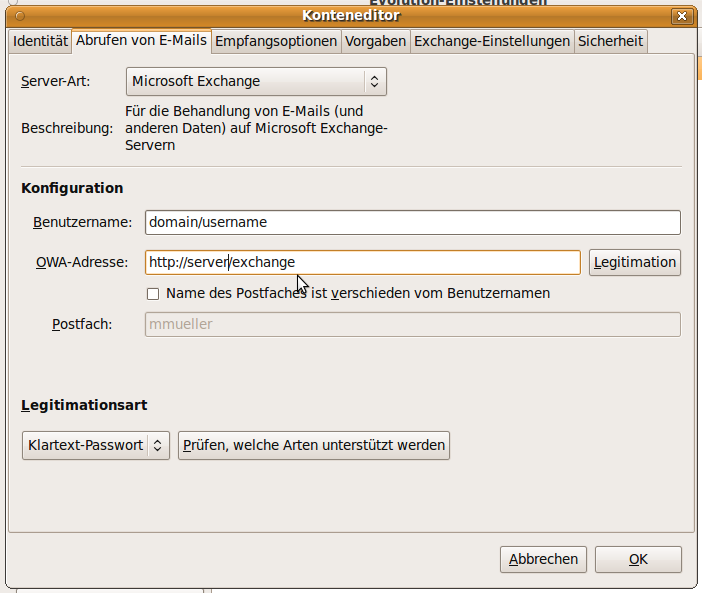
Task: Cancel with the Abbrechen button
Action: (543, 560)
